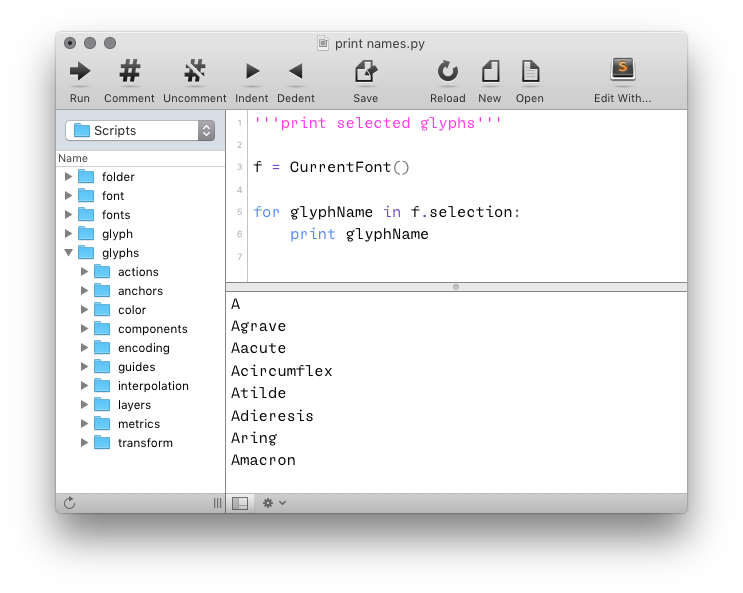The height and width of the screenshot is (593, 743).
Task: Click 'Adieresis' in the output
Action: point(272,416)
